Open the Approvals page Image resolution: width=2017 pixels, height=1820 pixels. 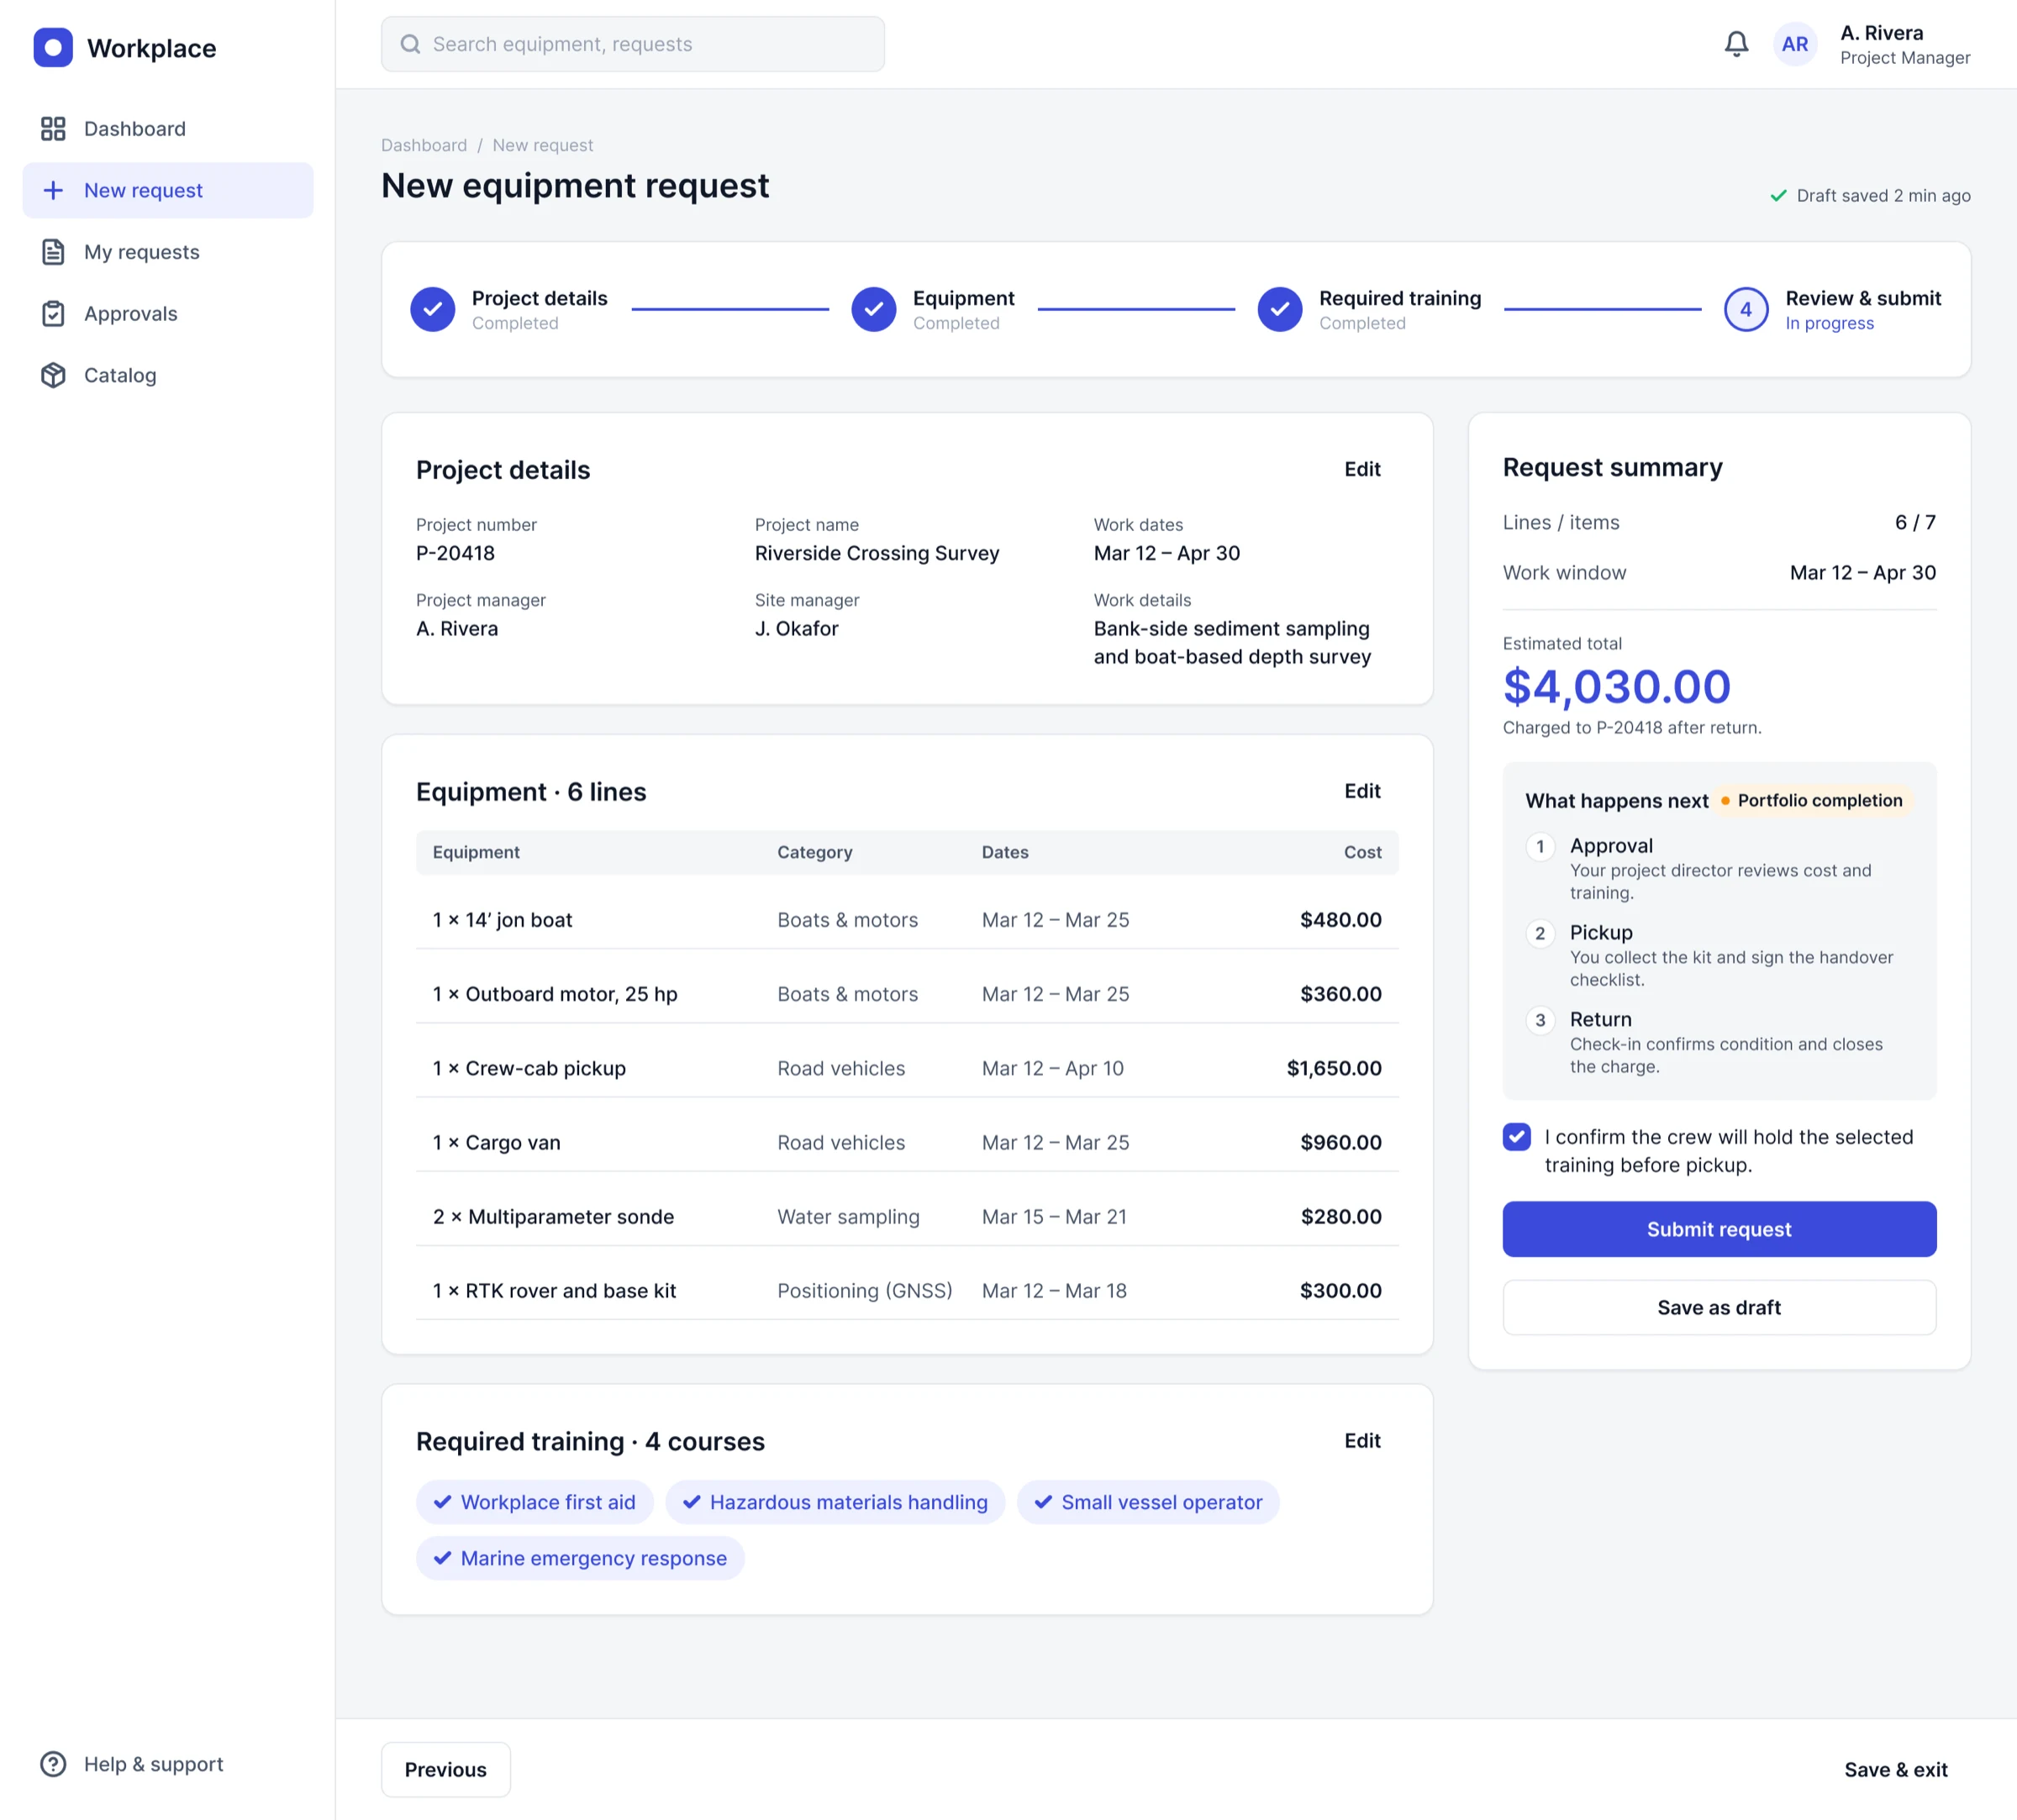click(168, 314)
